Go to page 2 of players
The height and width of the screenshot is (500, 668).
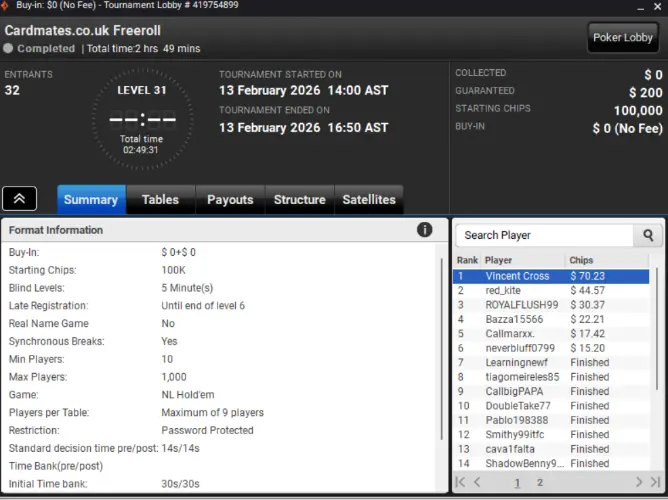point(539,482)
